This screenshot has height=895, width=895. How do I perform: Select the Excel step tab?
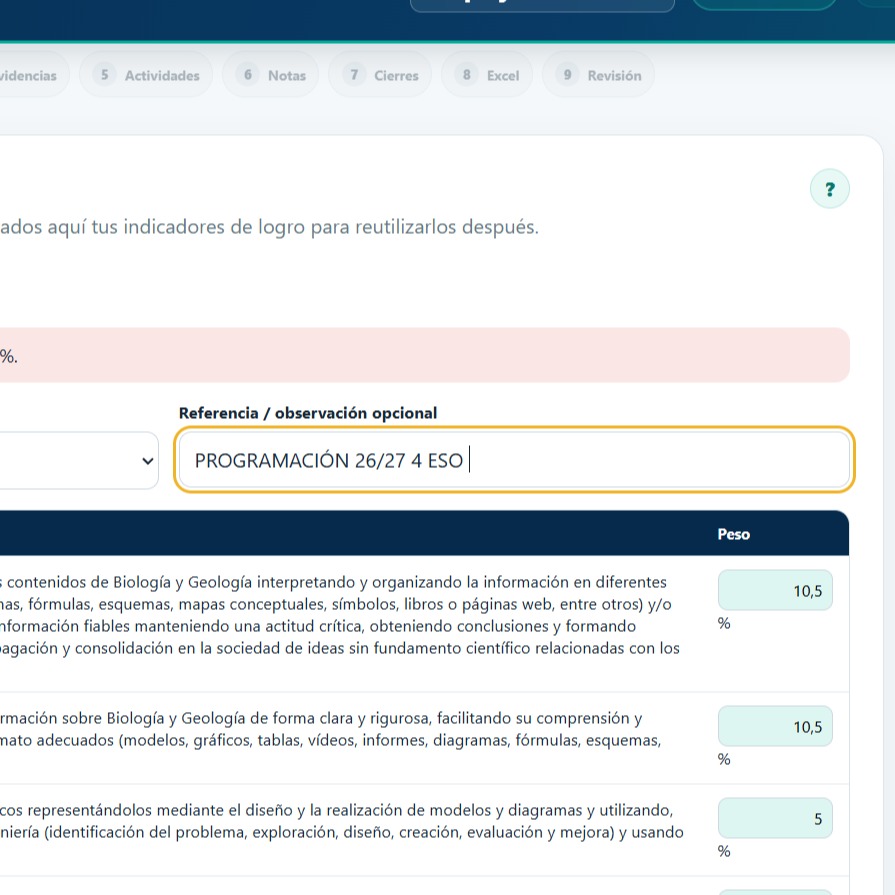pos(487,75)
